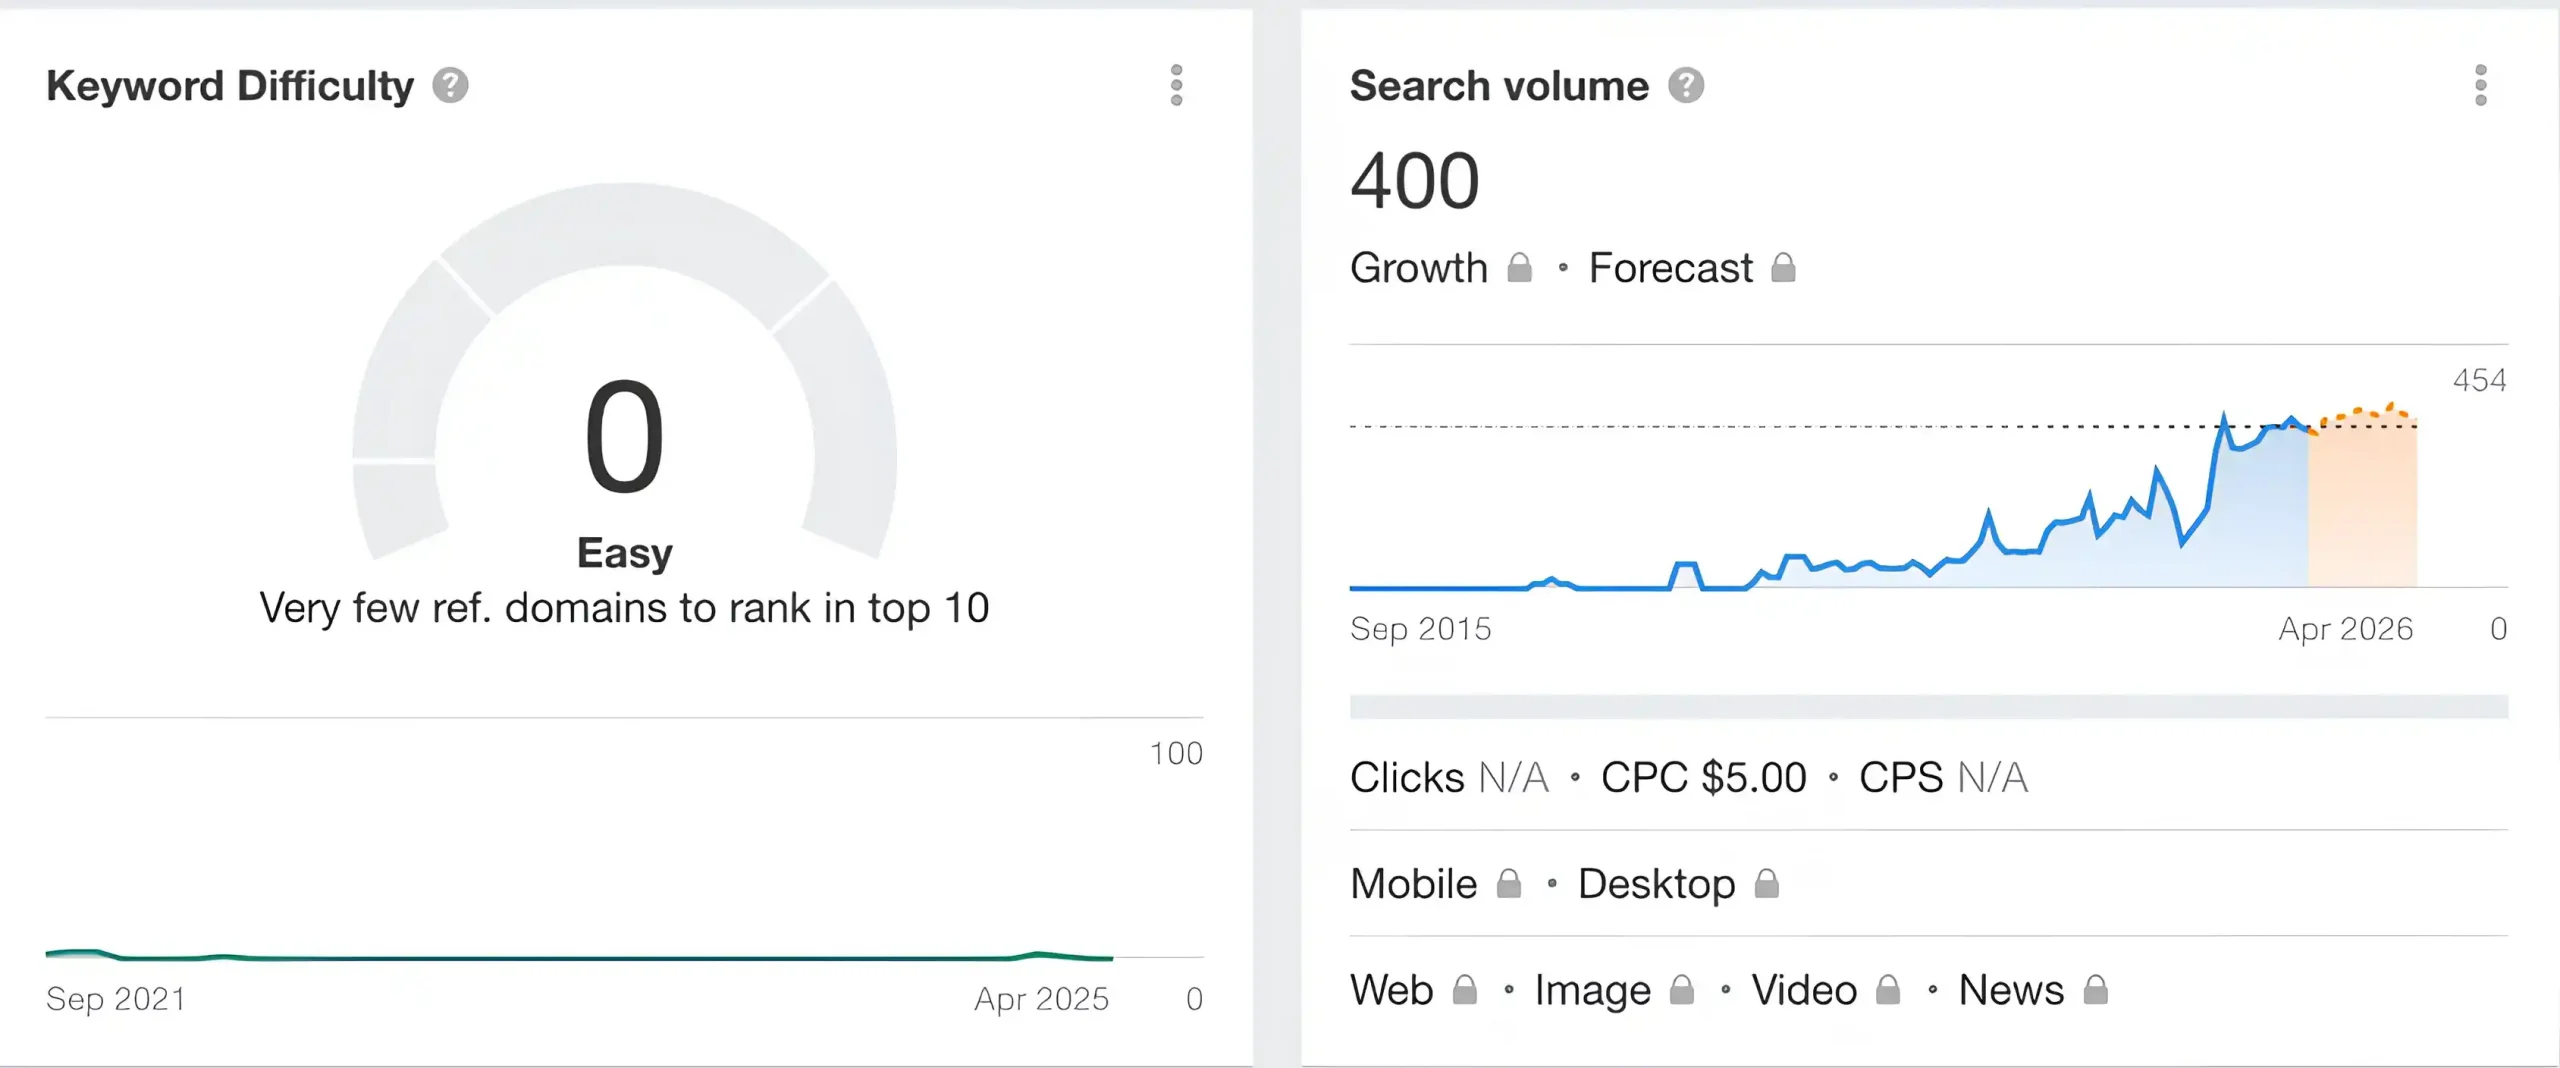Open Keyword Difficulty three-dot options menu
2560x1068 pixels.
tap(1176, 86)
